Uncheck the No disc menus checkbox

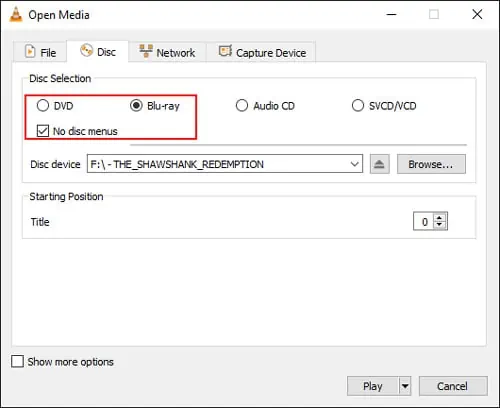(x=43, y=131)
